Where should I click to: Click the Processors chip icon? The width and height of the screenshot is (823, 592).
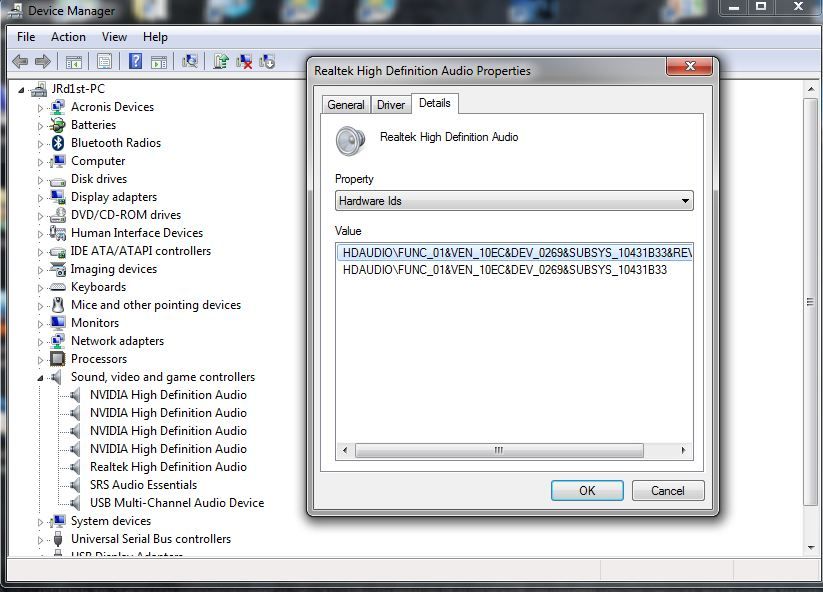(57, 359)
